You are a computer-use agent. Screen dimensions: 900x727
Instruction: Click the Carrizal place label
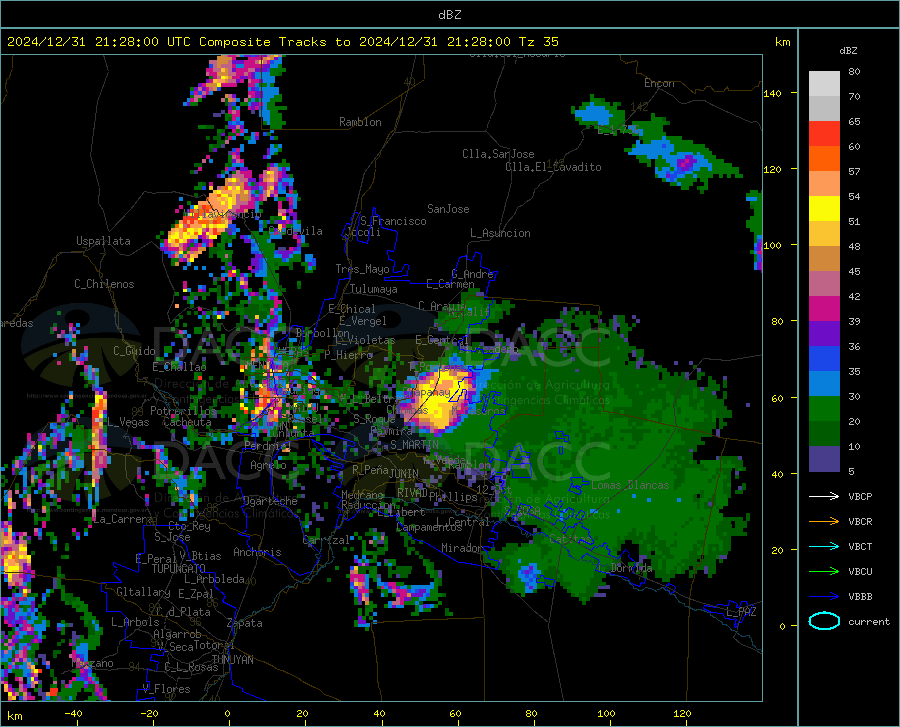326,540
